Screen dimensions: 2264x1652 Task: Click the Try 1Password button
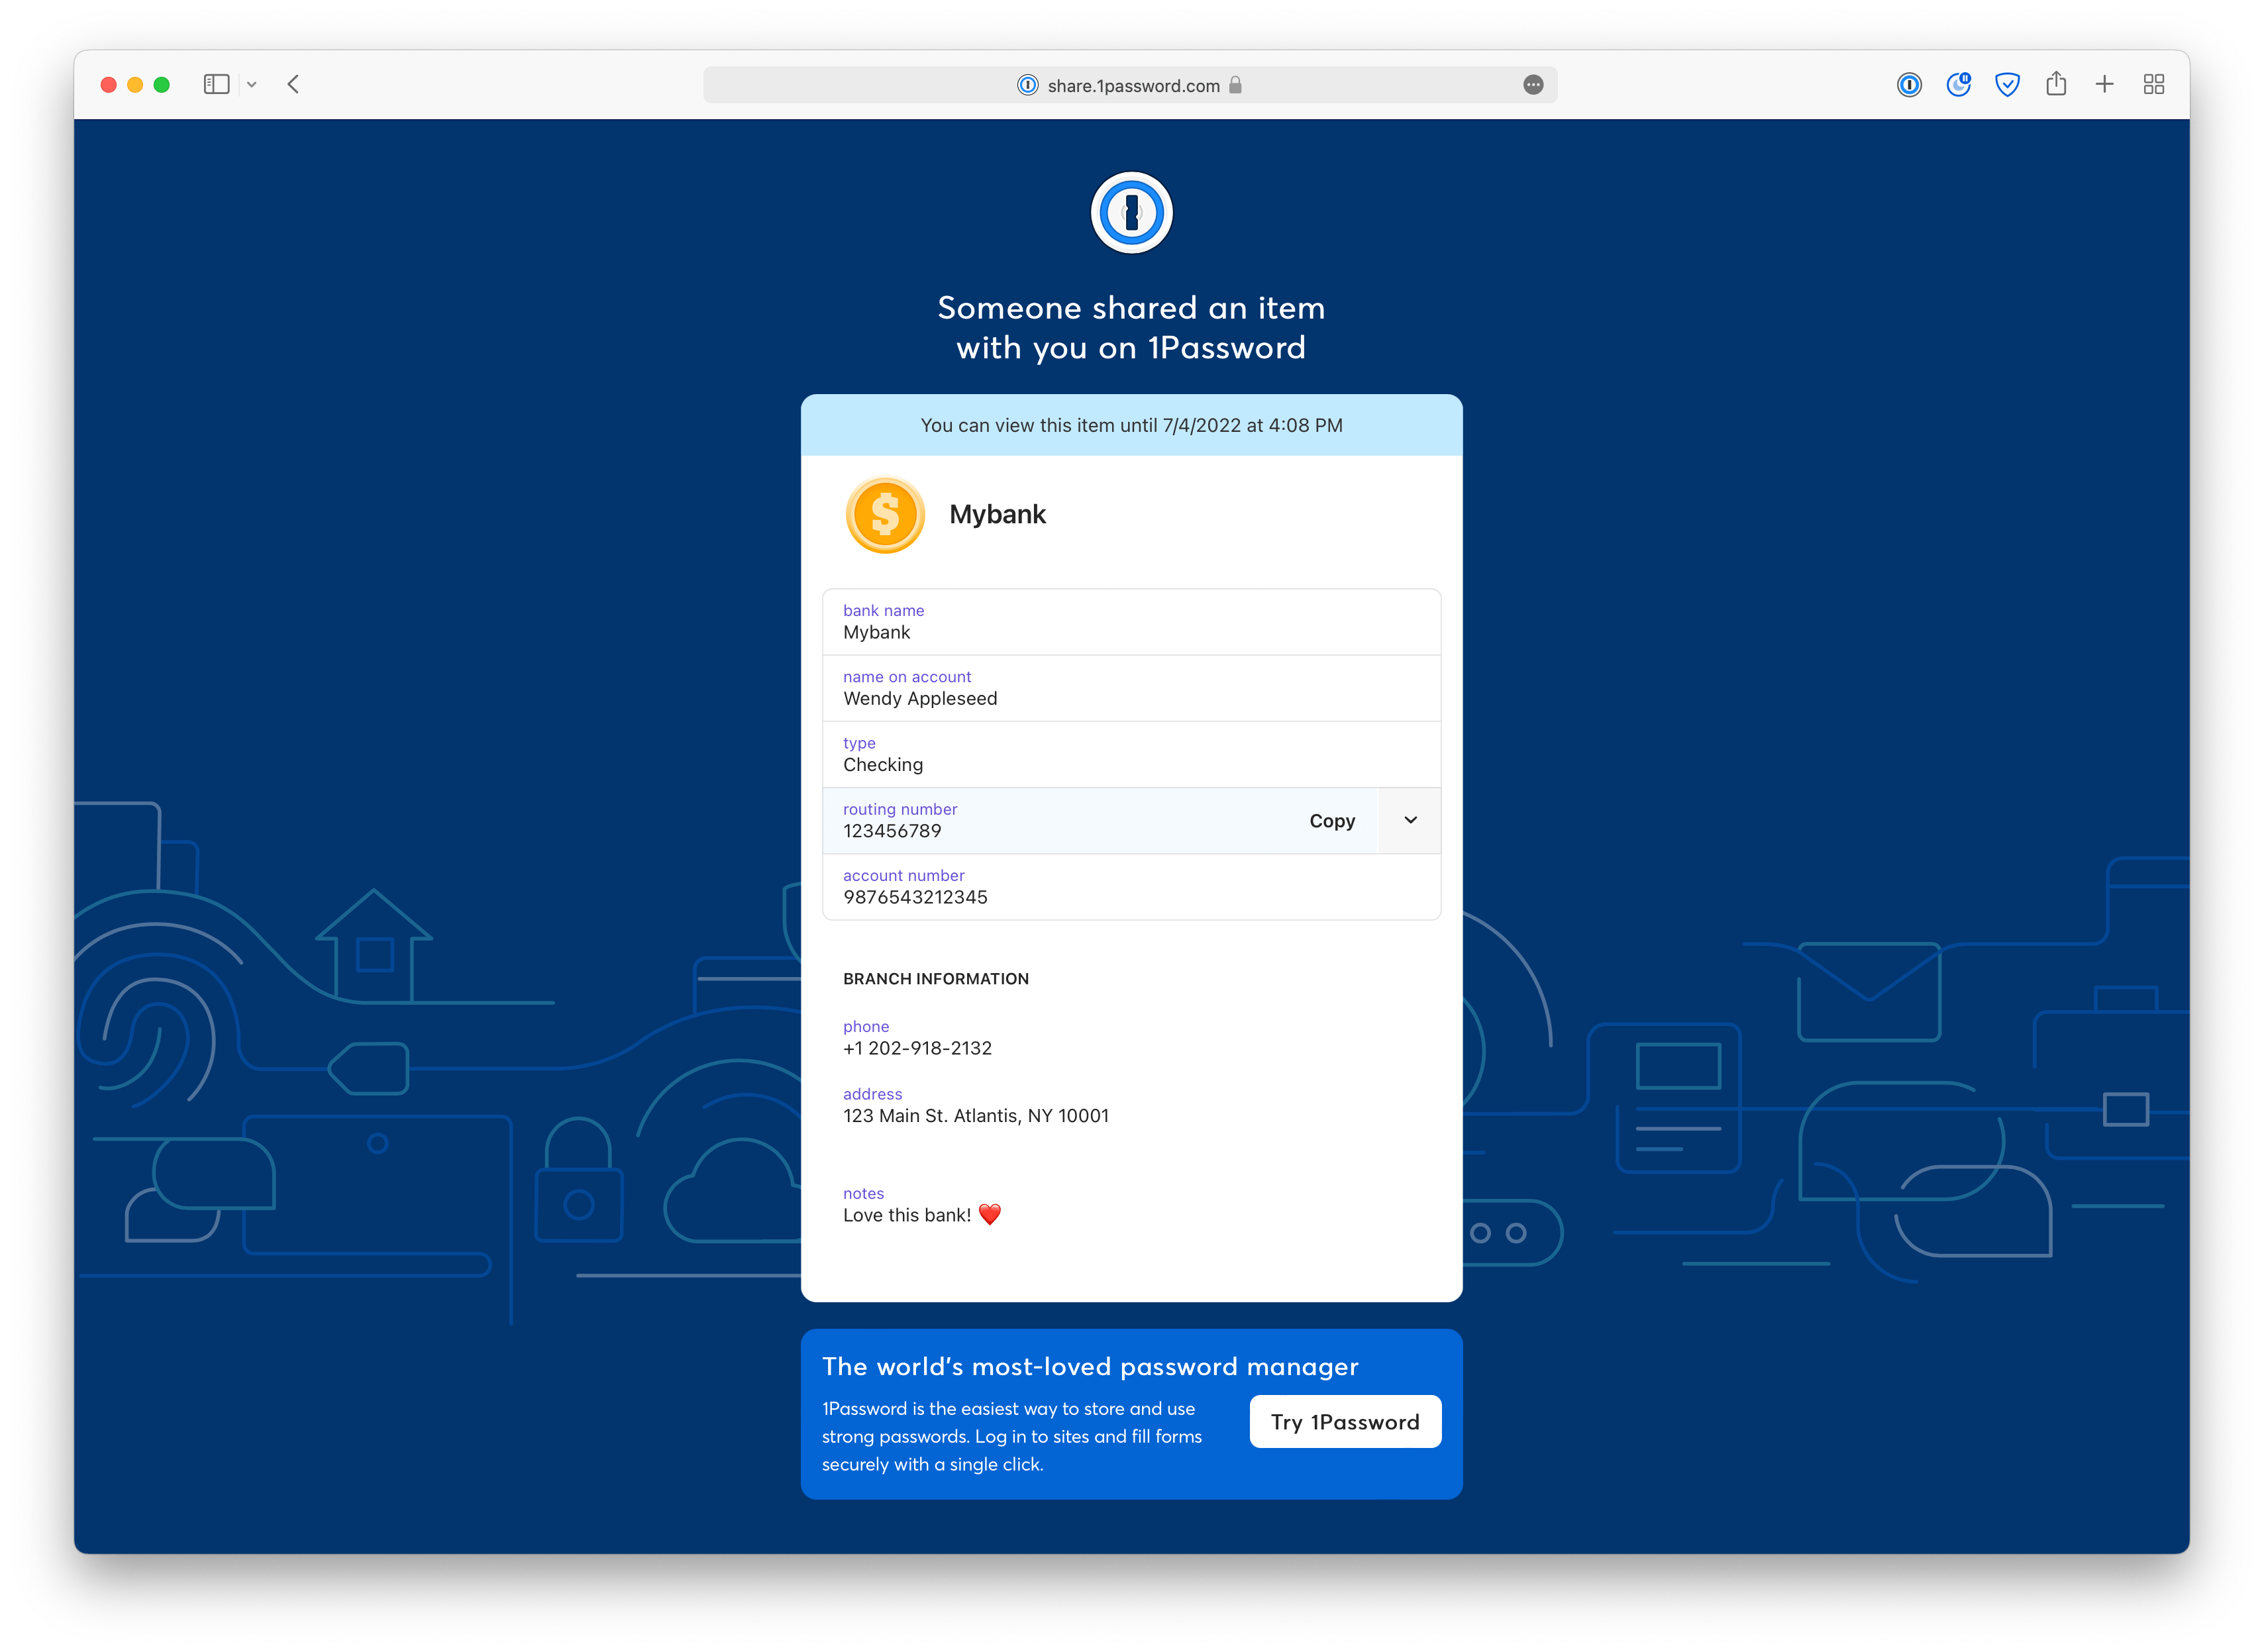[x=1344, y=1421]
